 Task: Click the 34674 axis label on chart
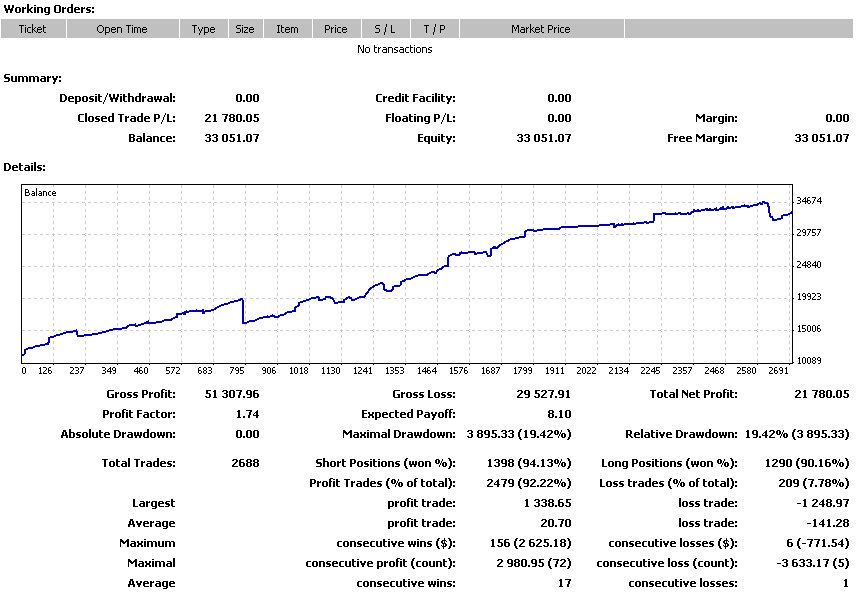809,201
